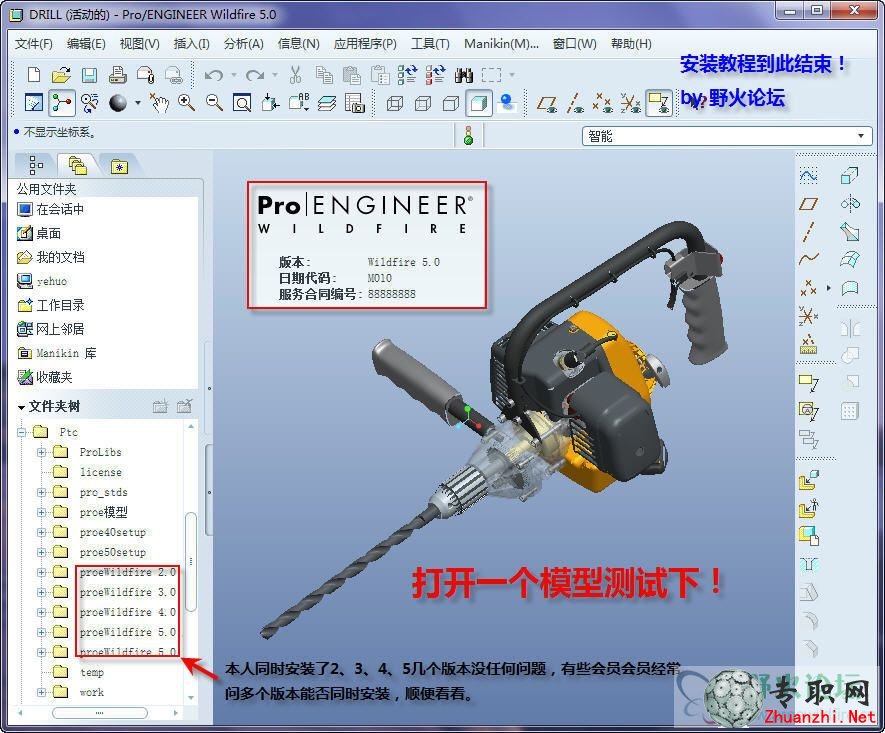Click the Copy icon

coord(323,74)
